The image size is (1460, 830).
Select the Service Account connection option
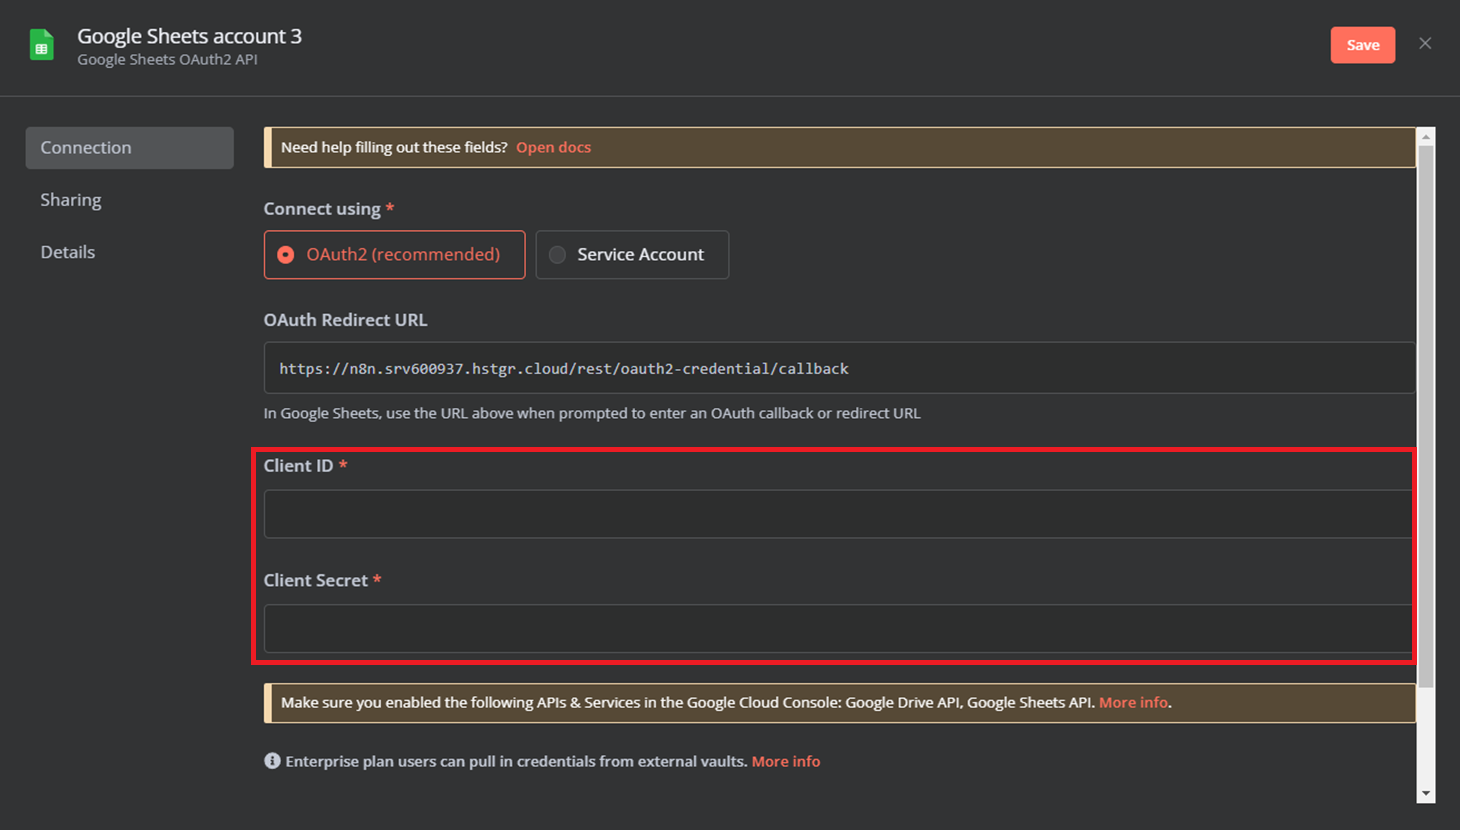pos(632,254)
